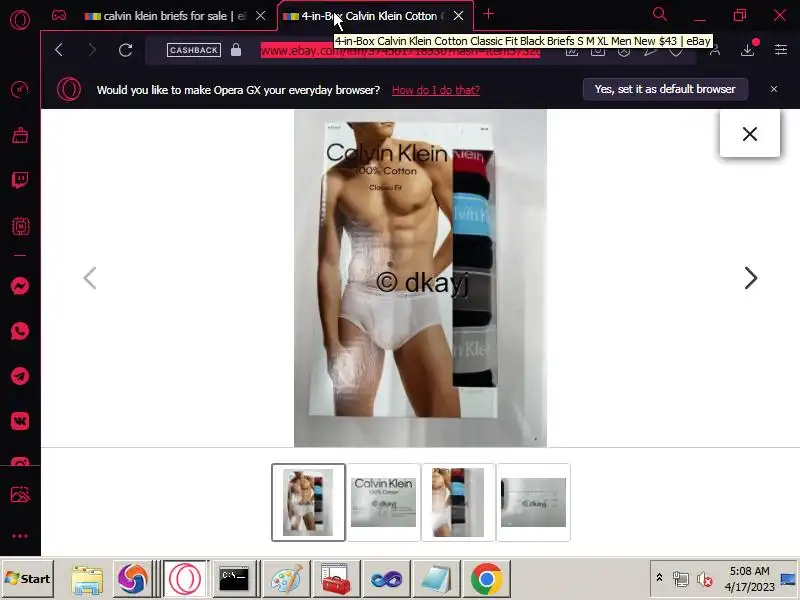
Task: Close the eBay image viewer overlay
Action: point(750,134)
